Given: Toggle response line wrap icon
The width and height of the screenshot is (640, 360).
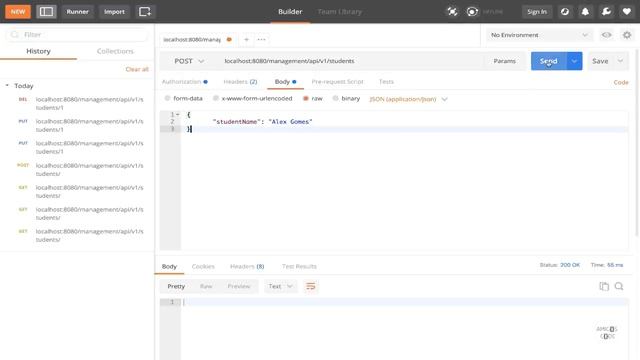Looking at the screenshot, I should pyautogui.click(x=311, y=286).
